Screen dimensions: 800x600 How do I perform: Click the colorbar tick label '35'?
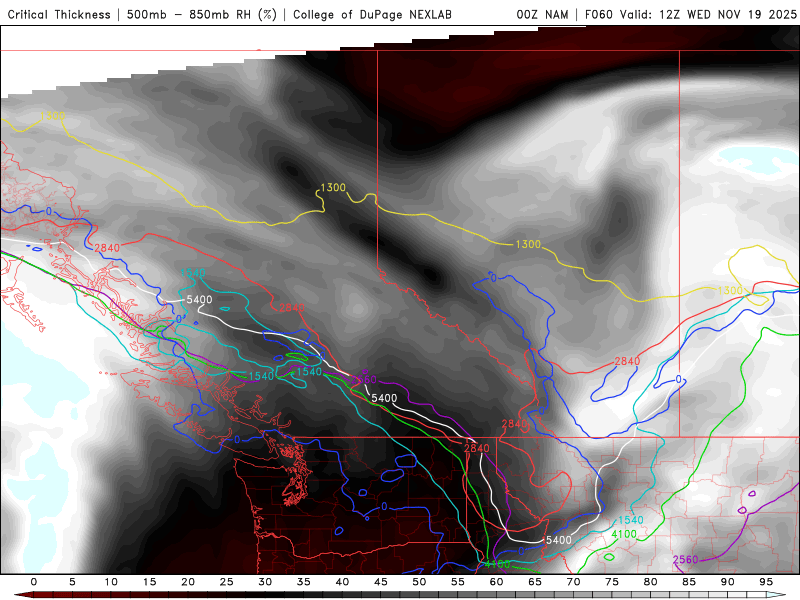(304, 582)
